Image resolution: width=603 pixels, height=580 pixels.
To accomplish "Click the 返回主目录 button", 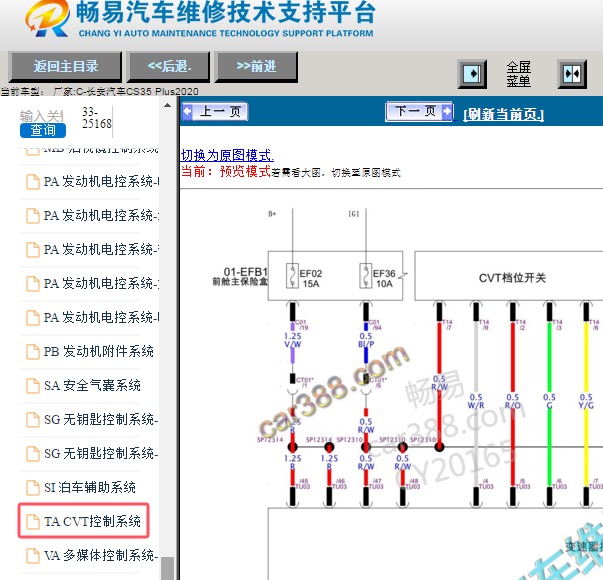I will [x=65, y=67].
